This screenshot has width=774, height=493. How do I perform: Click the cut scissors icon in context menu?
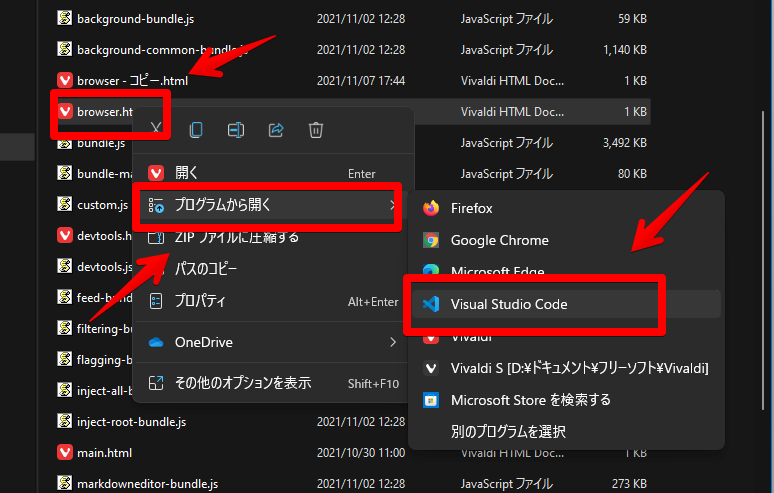(156, 129)
